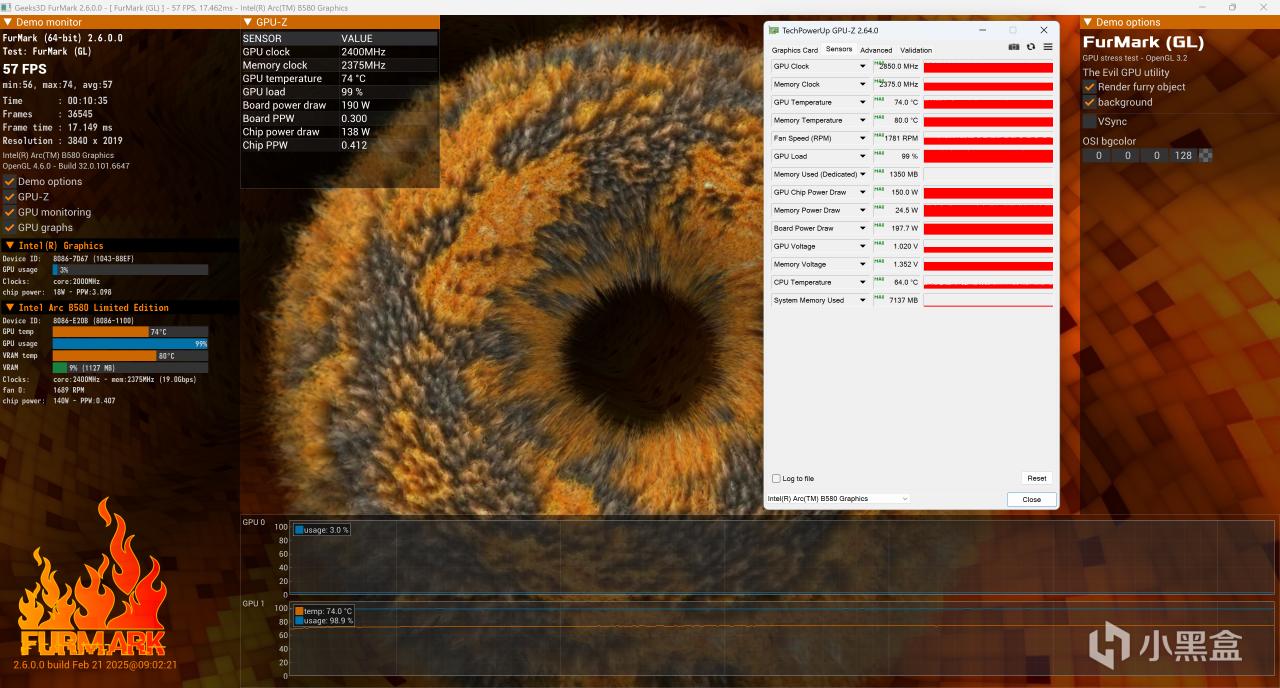Open the Memory Clock sensor dropdown

(863, 84)
